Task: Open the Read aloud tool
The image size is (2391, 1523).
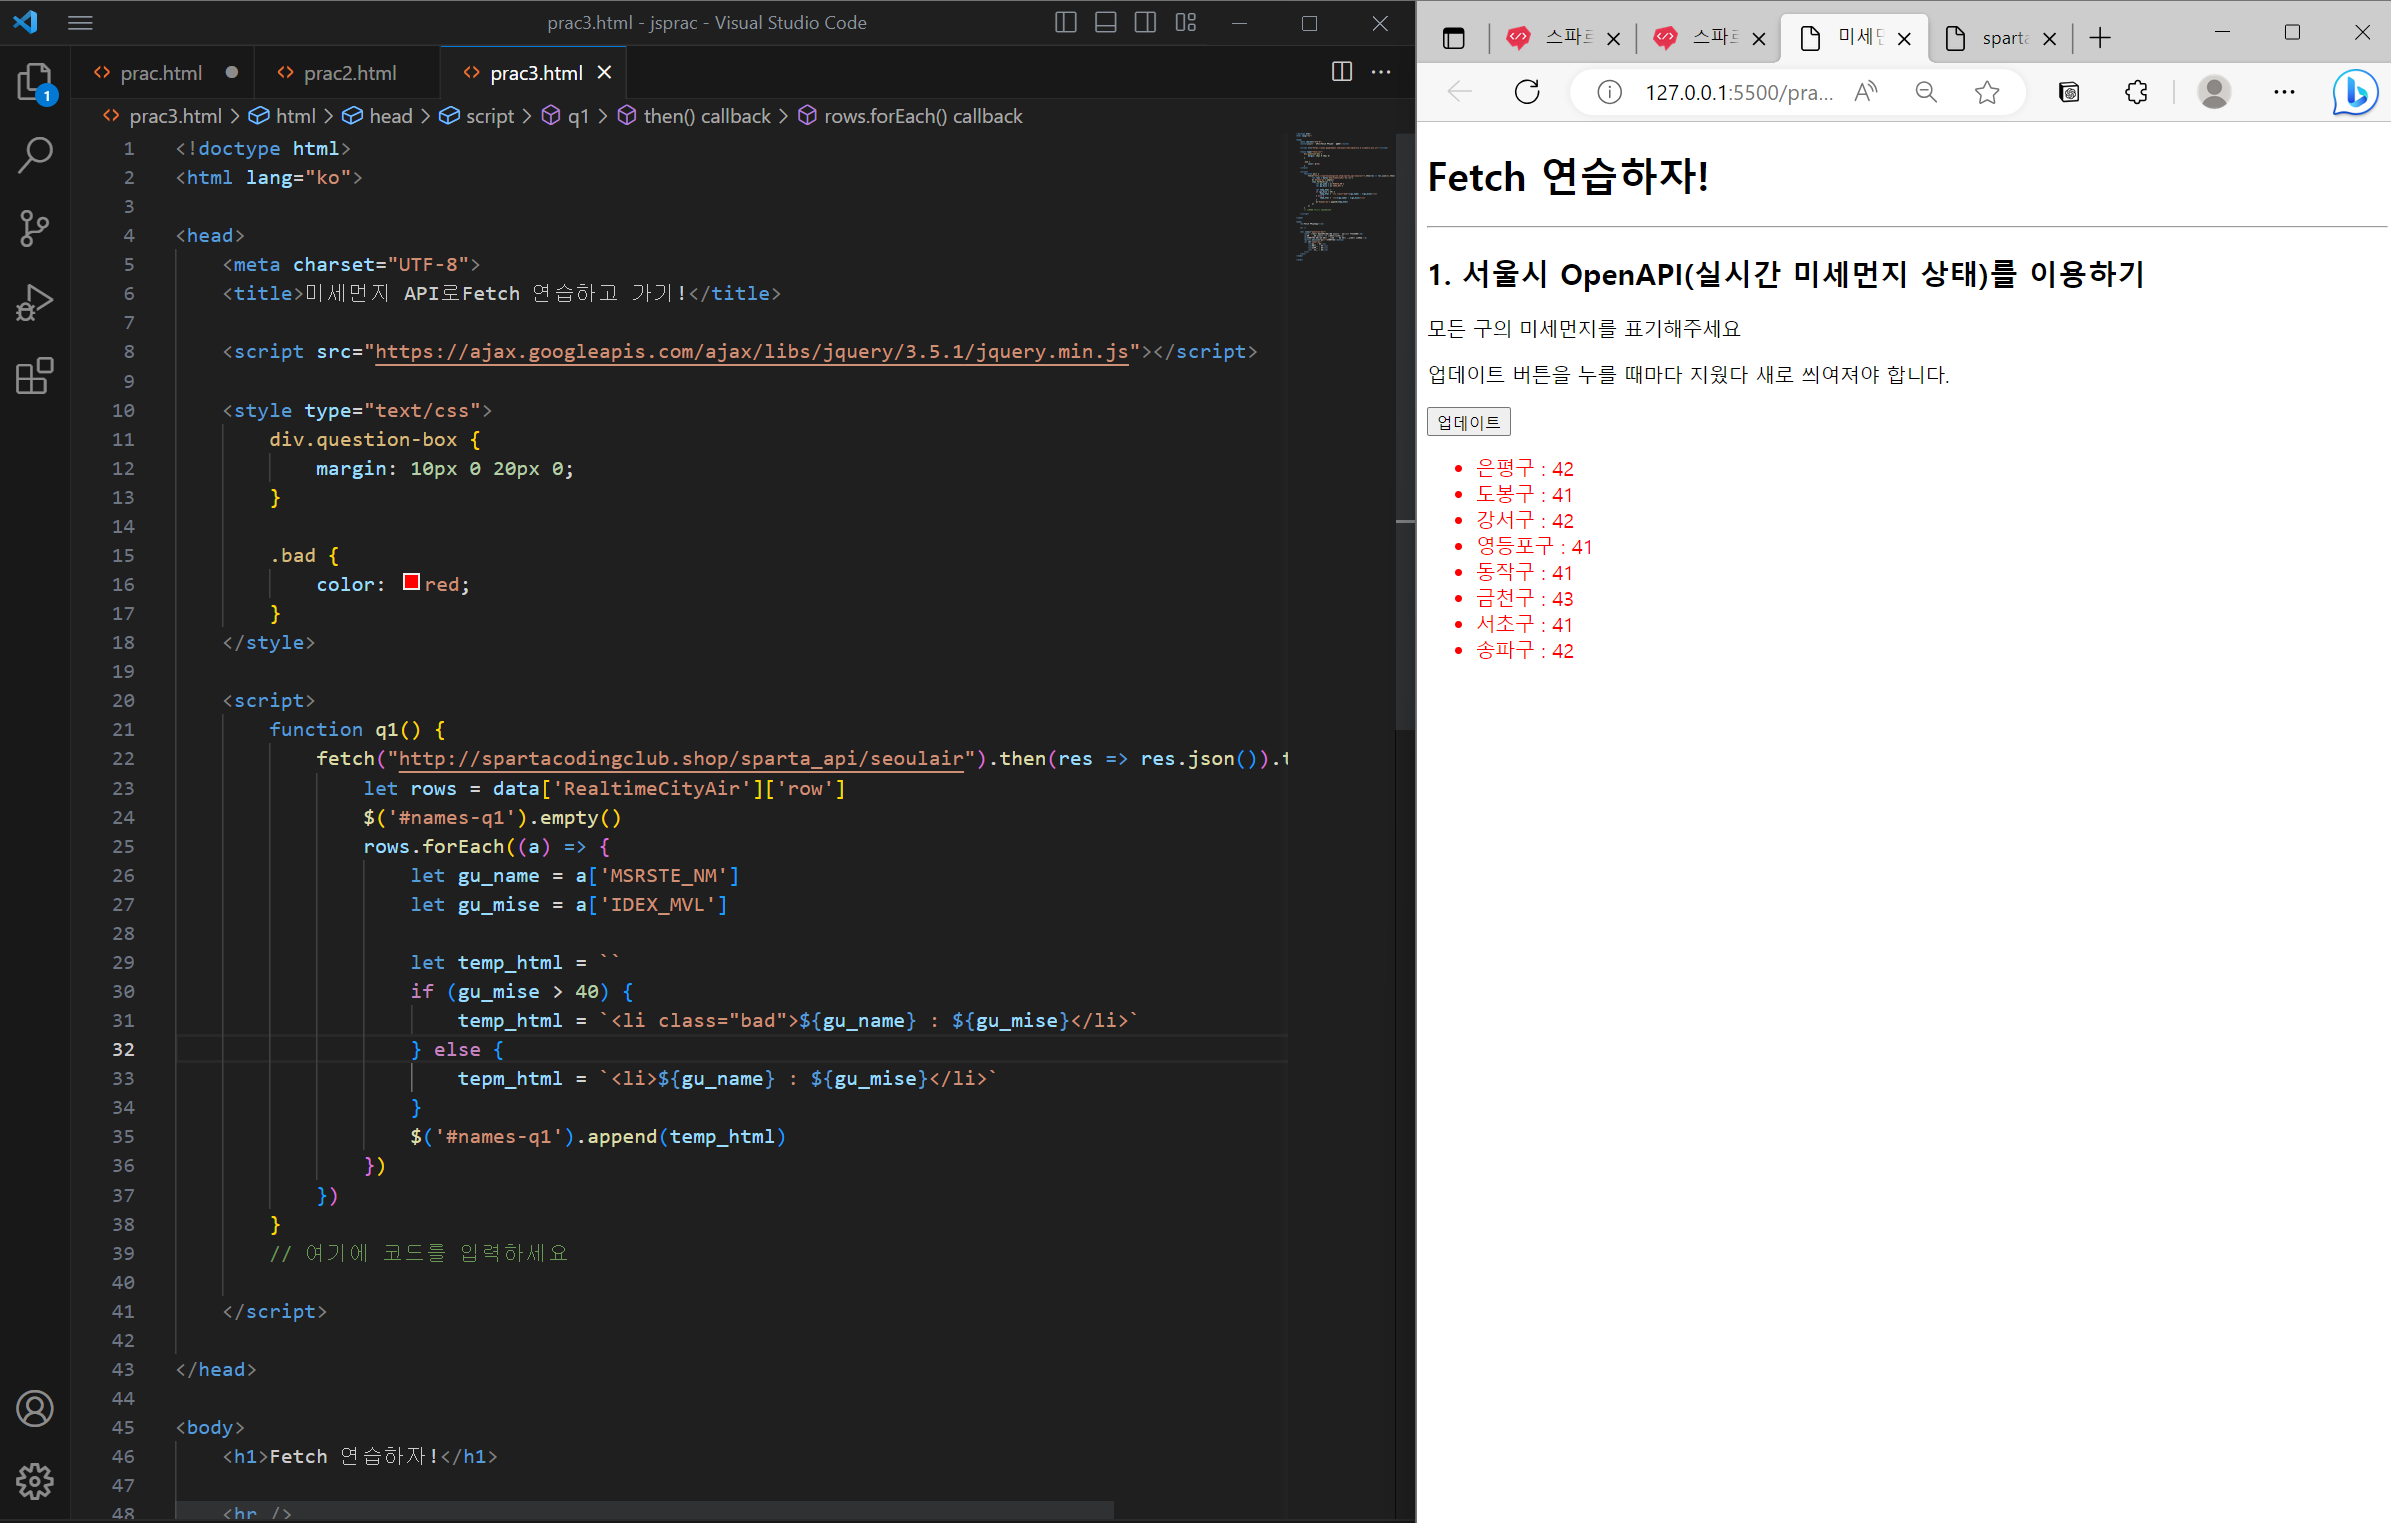Action: [1866, 92]
